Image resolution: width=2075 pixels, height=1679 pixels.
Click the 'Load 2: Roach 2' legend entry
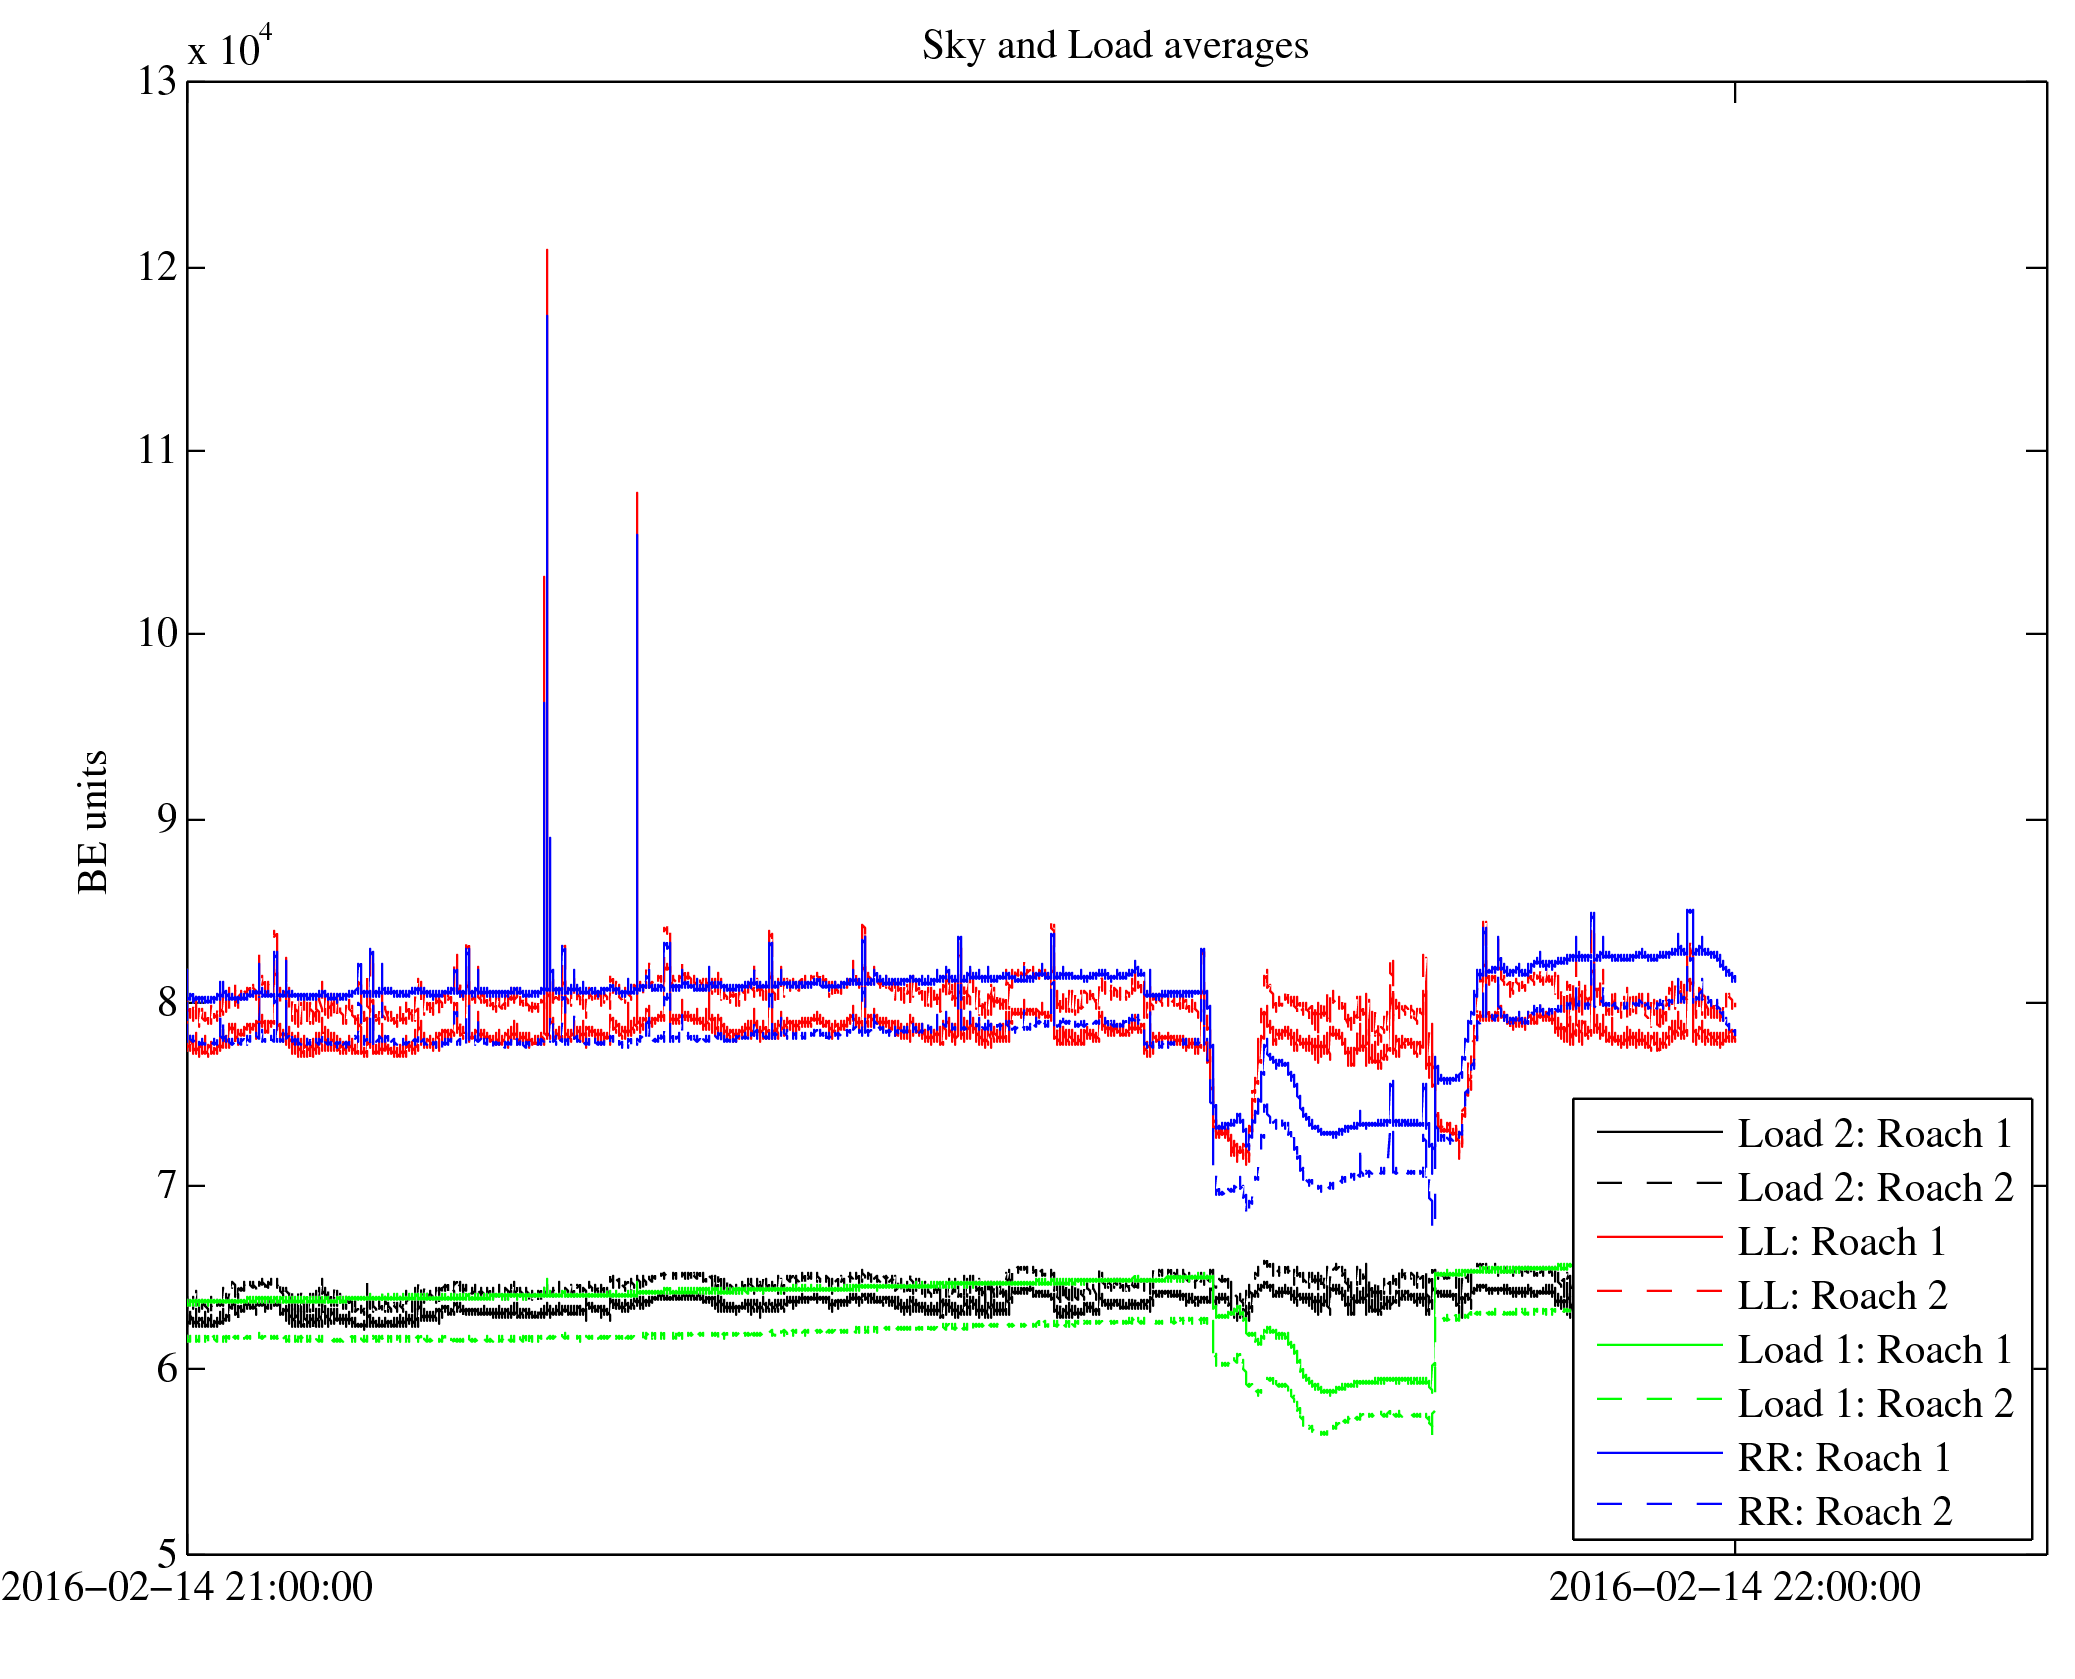pyautogui.click(x=1875, y=1188)
